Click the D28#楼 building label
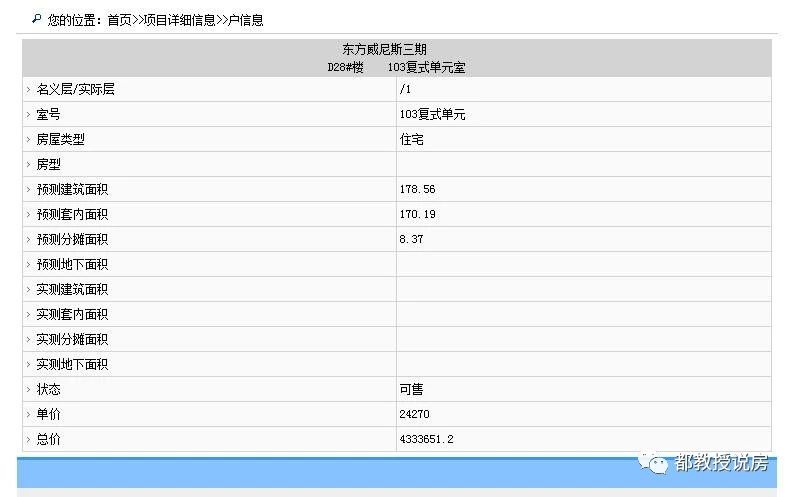The width and height of the screenshot is (795, 497). (x=345, y=67)
